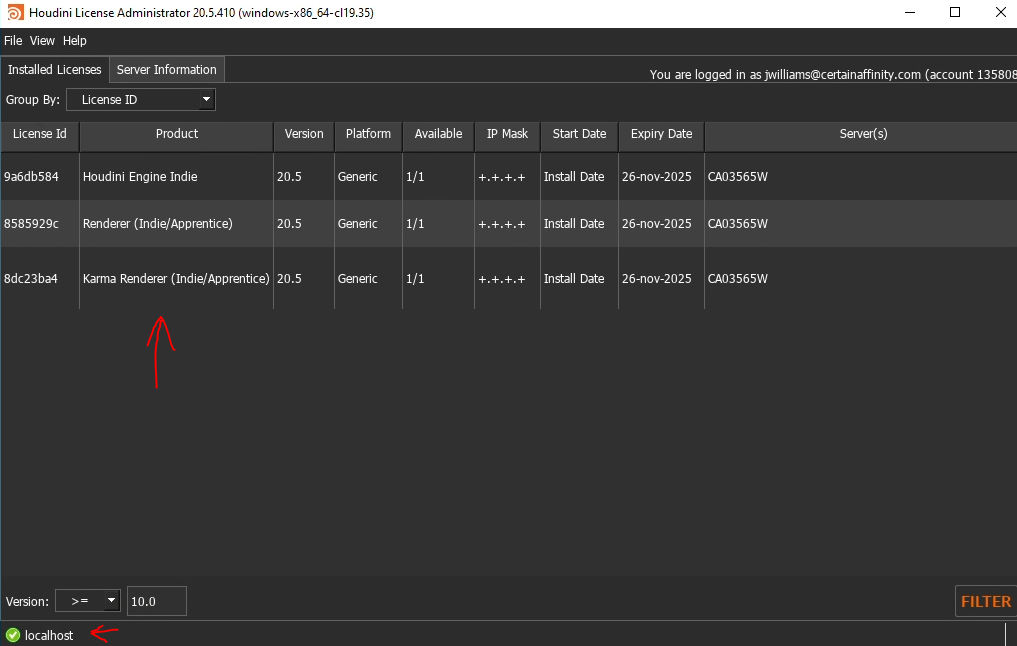Click Install Date in Karma Renderer row

pos(574,279)
